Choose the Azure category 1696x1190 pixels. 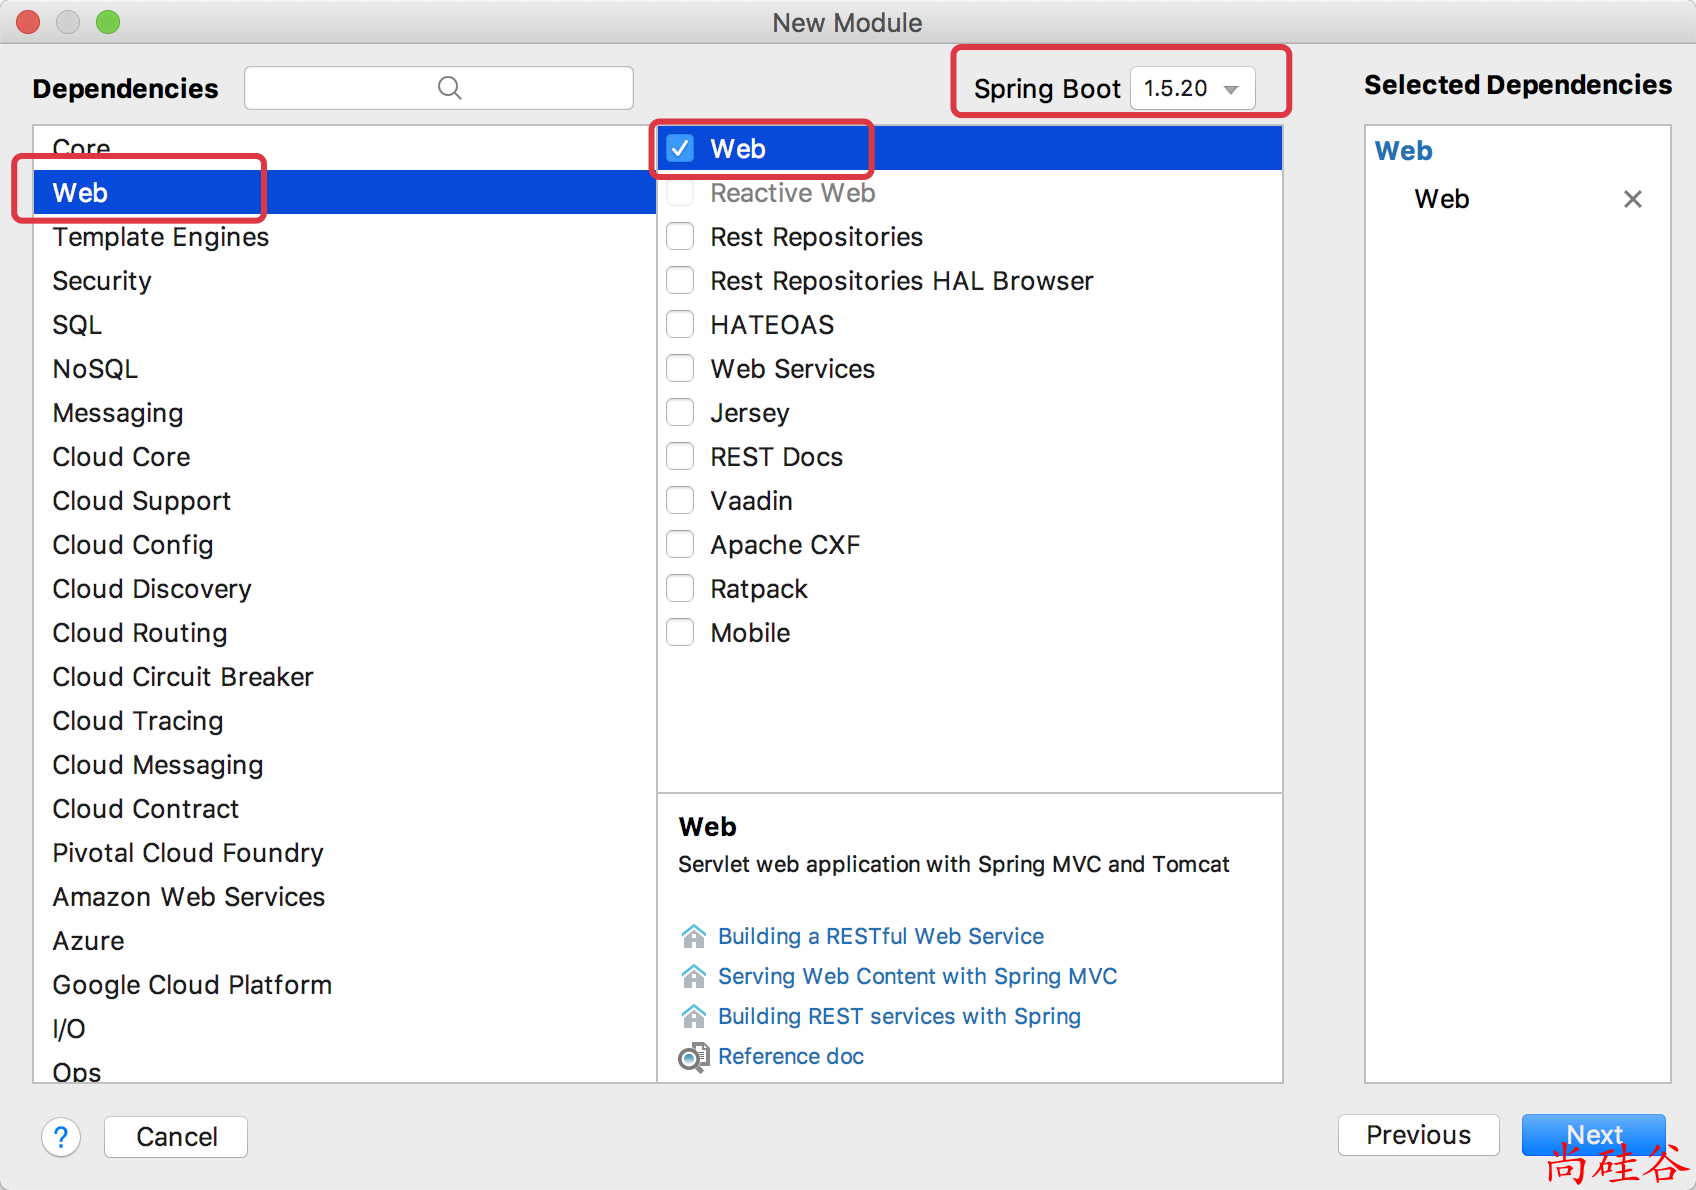click(344, 941)
